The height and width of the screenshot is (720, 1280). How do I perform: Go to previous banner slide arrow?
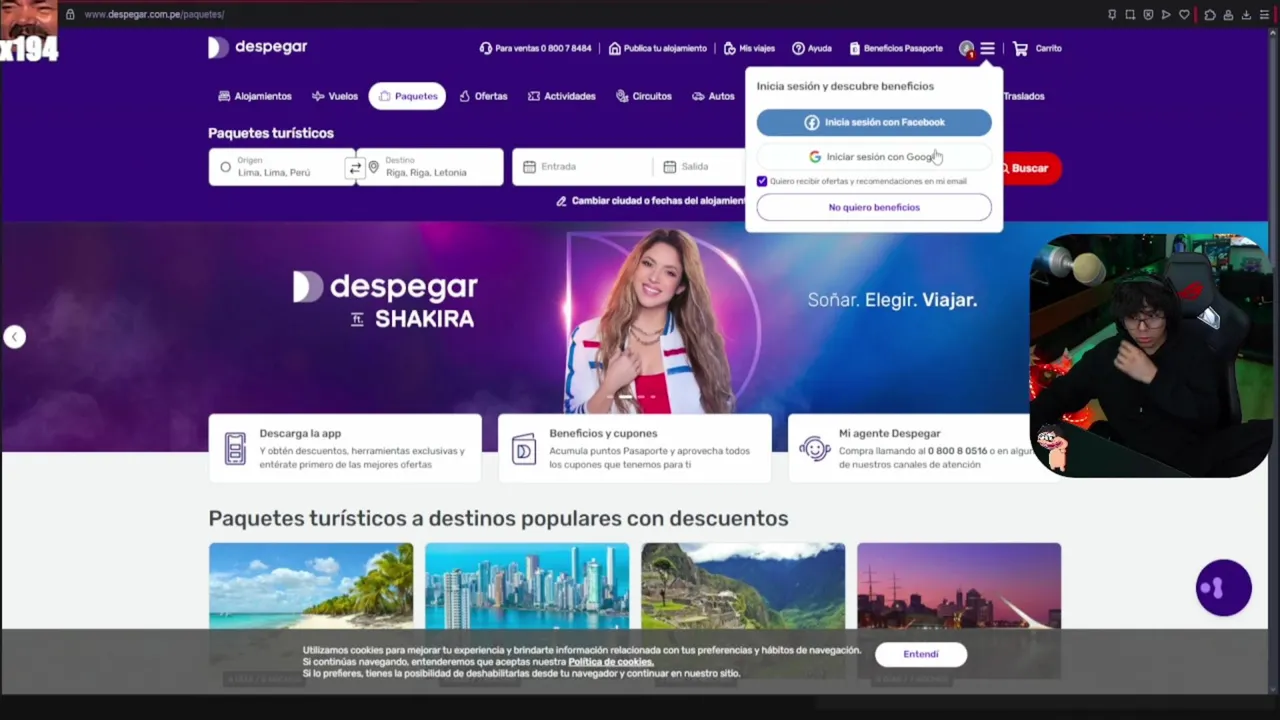(14, 337)
